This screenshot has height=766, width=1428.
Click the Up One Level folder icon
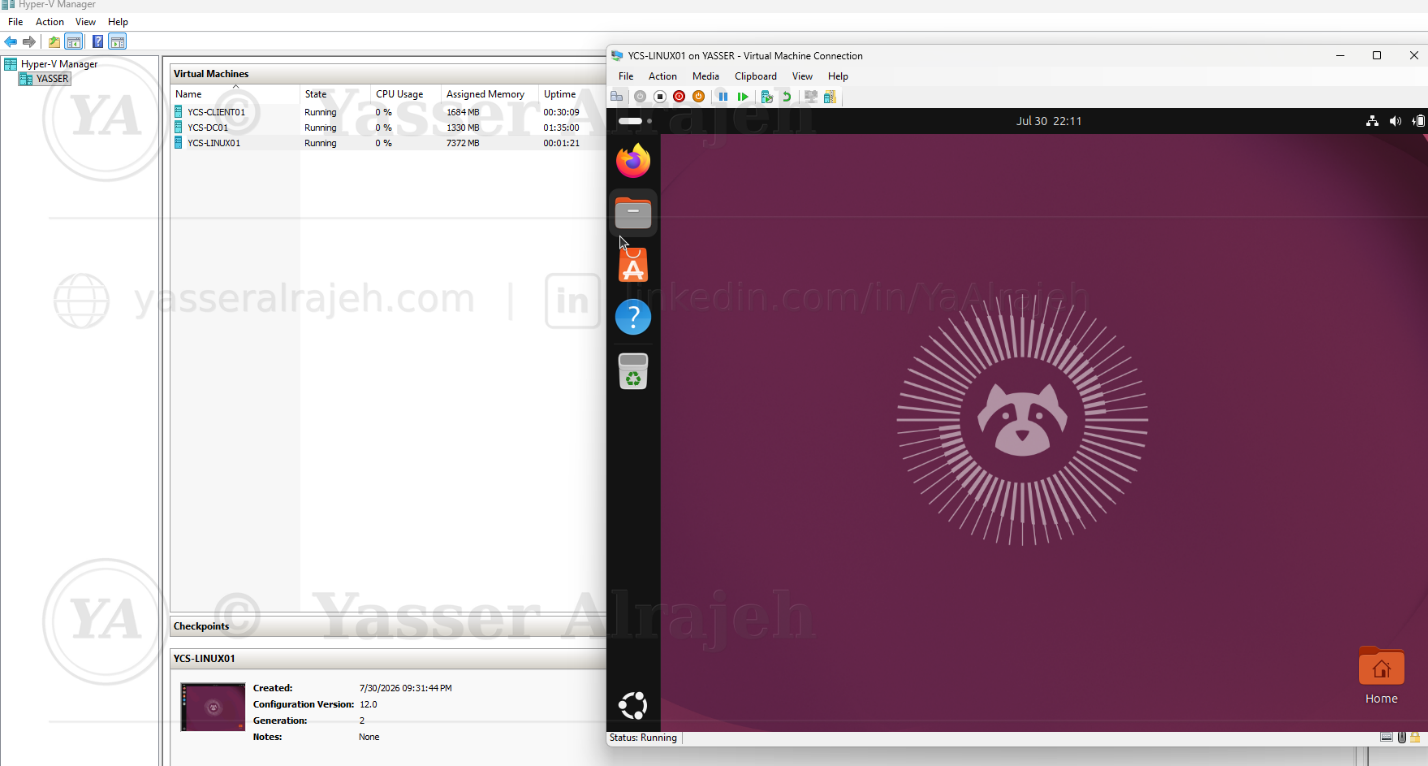click(x=54, y=42)
